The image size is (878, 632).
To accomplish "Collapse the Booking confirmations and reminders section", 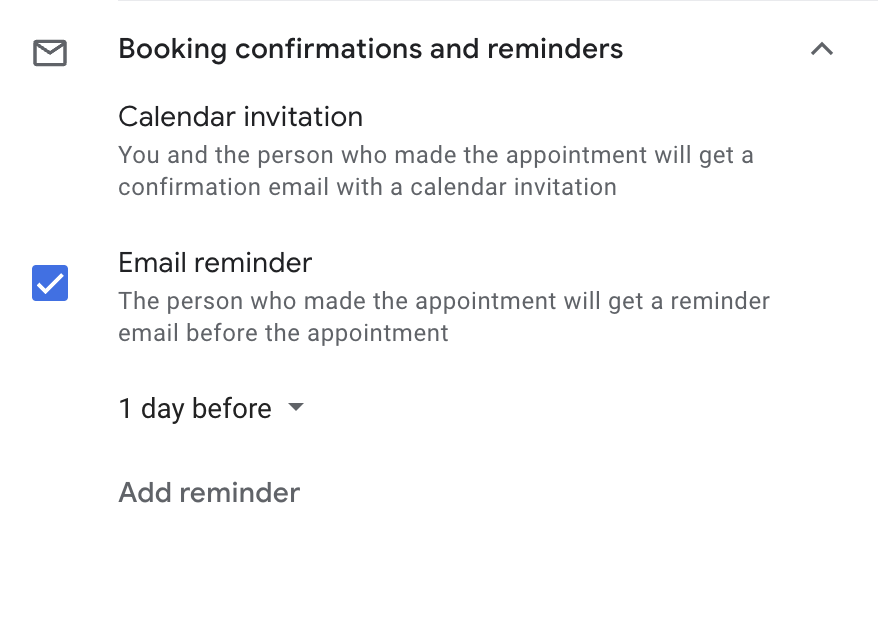I will pos(822,48).
